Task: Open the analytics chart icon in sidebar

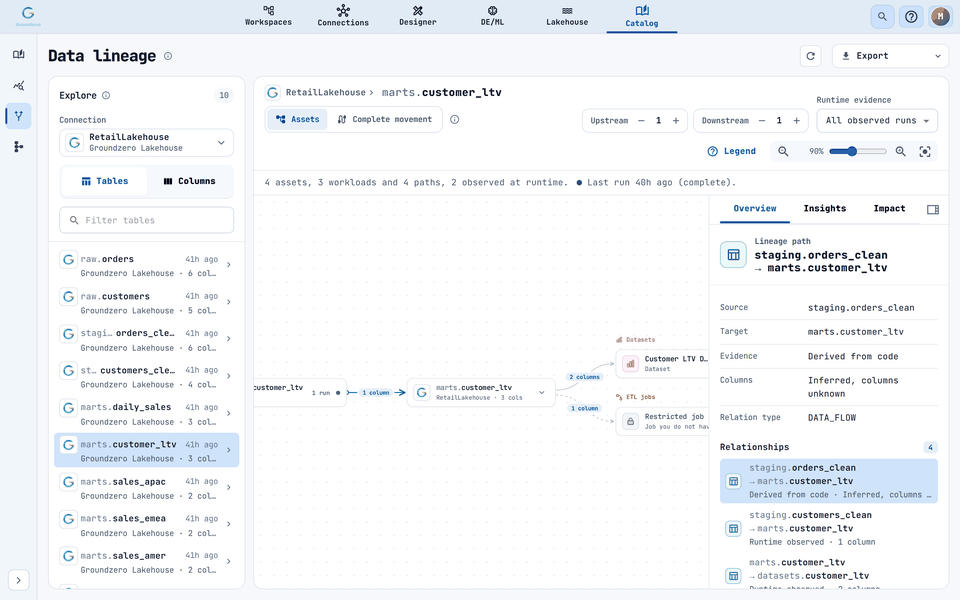Action: [18, 85]
